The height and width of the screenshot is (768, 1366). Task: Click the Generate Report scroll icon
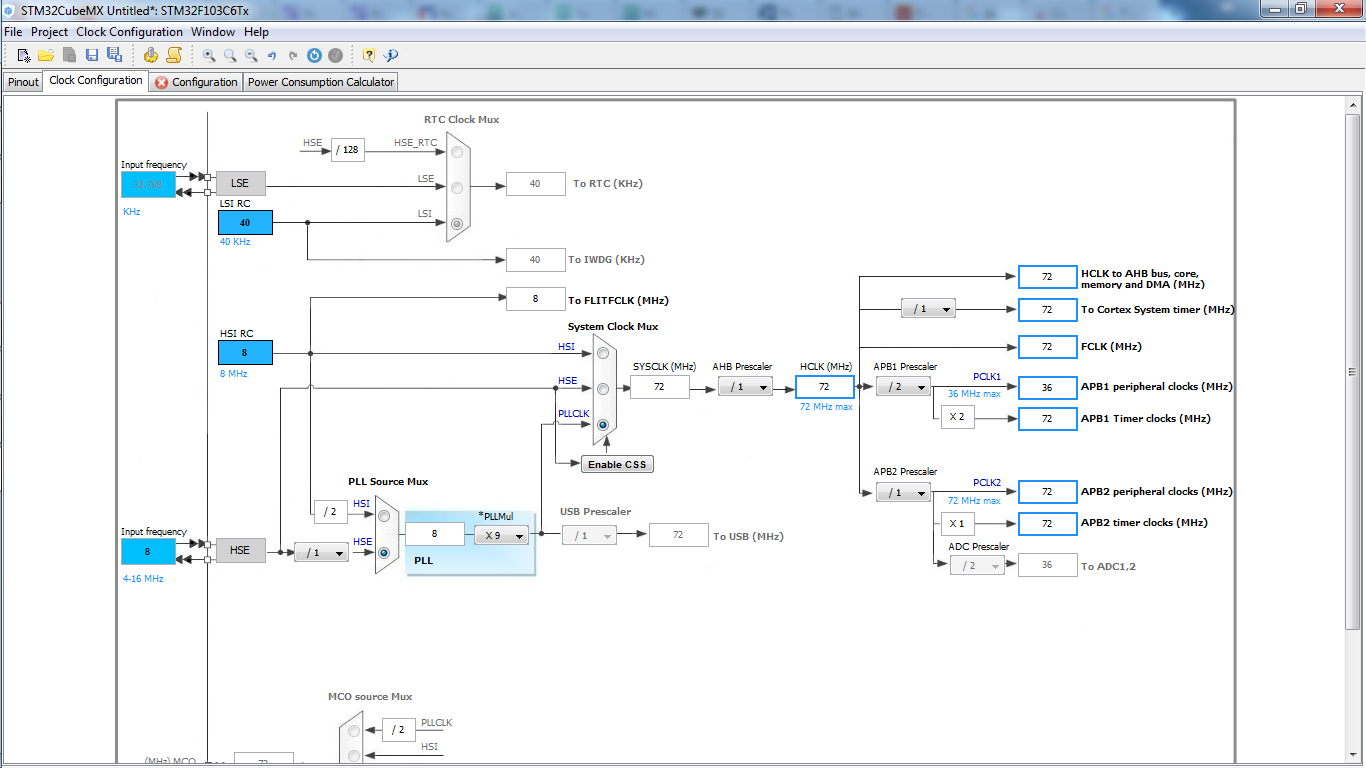(x=174, y=55)
